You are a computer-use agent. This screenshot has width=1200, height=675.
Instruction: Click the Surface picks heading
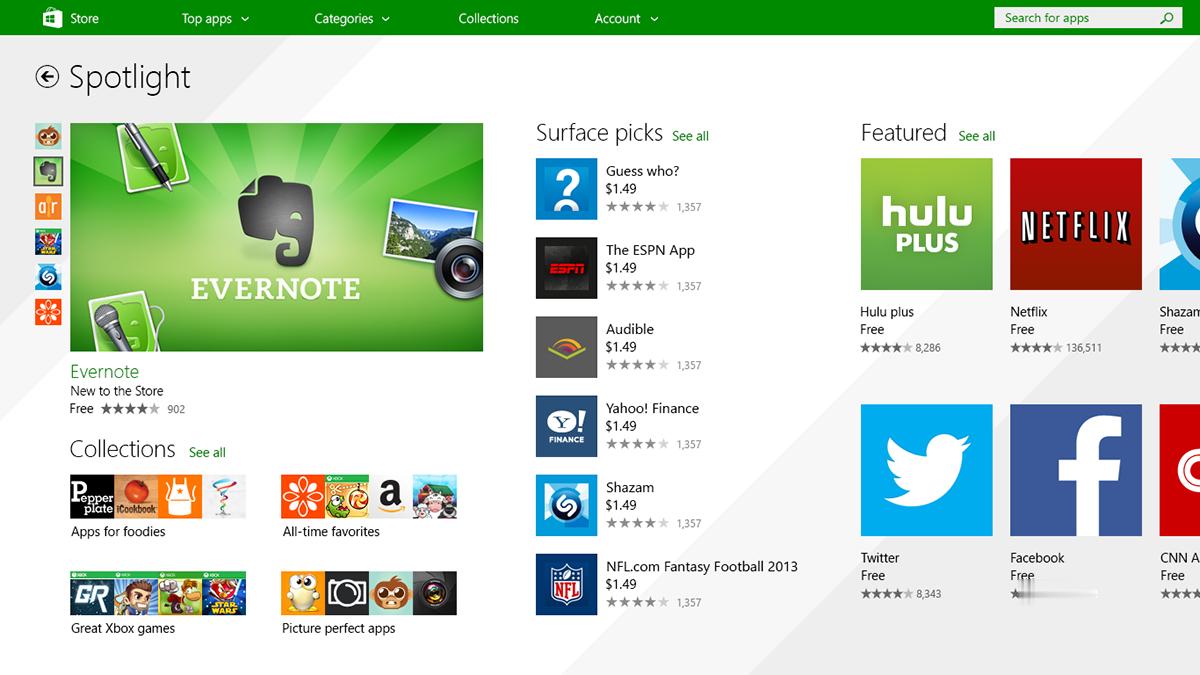[x=599, y=133]
